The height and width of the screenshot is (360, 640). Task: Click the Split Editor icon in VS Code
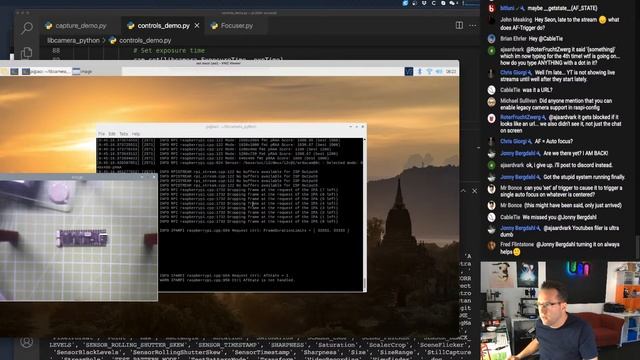click(x=459, y=25)
